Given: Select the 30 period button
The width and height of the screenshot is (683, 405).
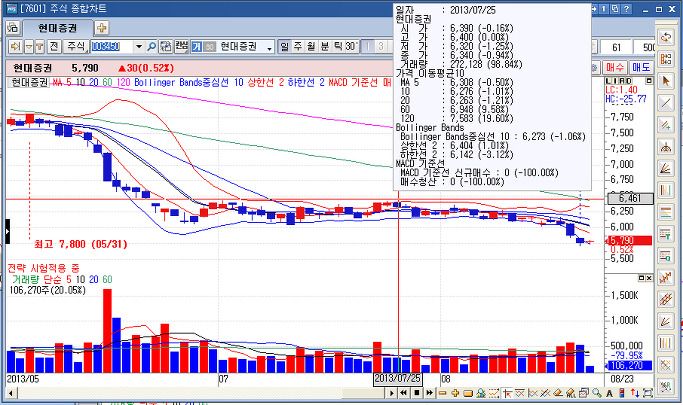Looking at the screenshot, I should [351, 46].
